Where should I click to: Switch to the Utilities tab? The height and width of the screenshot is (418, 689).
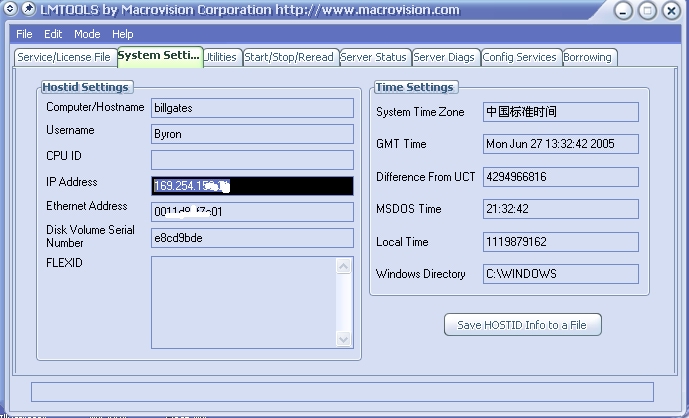[x=221, y=57]
